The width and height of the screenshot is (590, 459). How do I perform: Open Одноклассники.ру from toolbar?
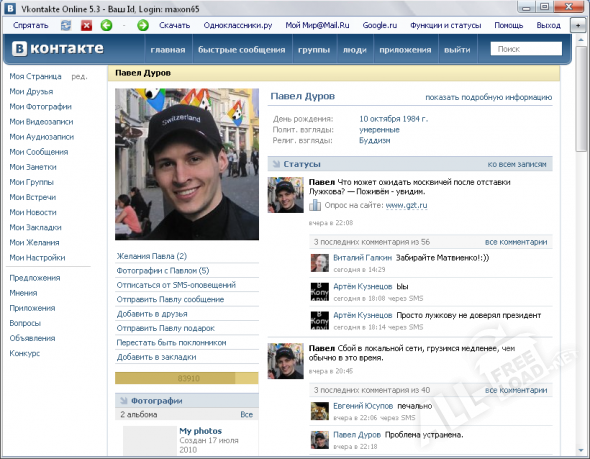(238, 26)
